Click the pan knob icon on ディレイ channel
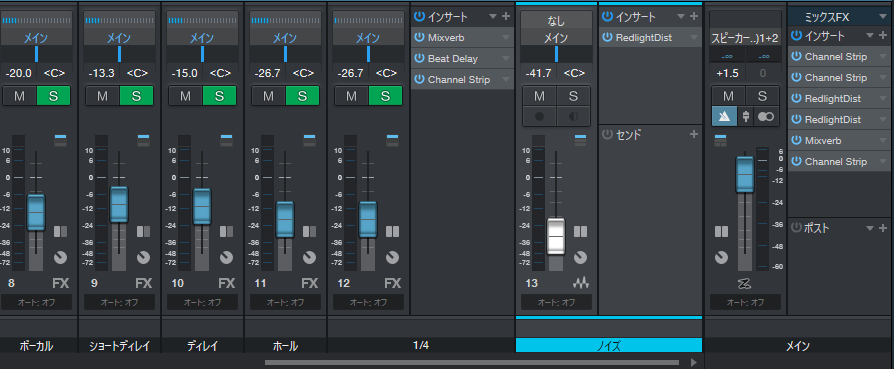 pyautogui.click(x=226, y=257)
